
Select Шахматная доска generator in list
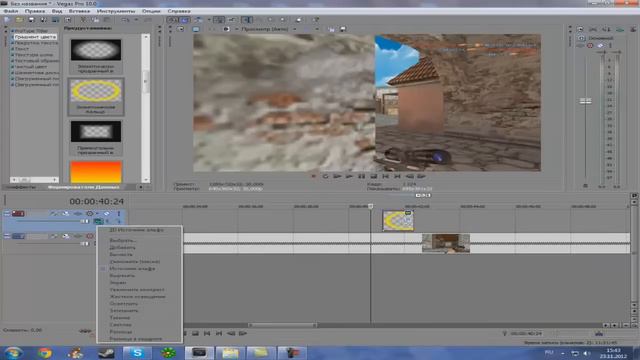(37, 73)
